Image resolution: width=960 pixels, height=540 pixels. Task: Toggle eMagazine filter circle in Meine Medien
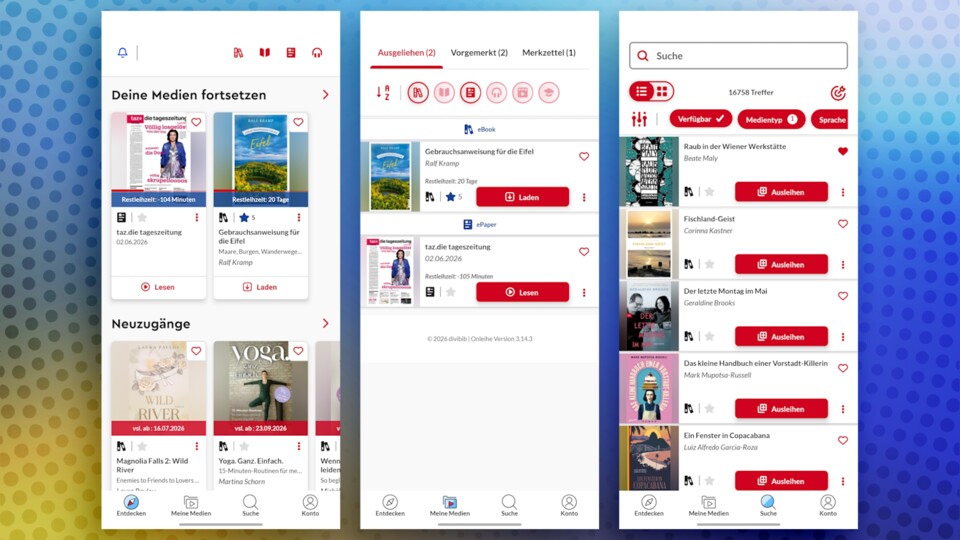coord(444,92)
